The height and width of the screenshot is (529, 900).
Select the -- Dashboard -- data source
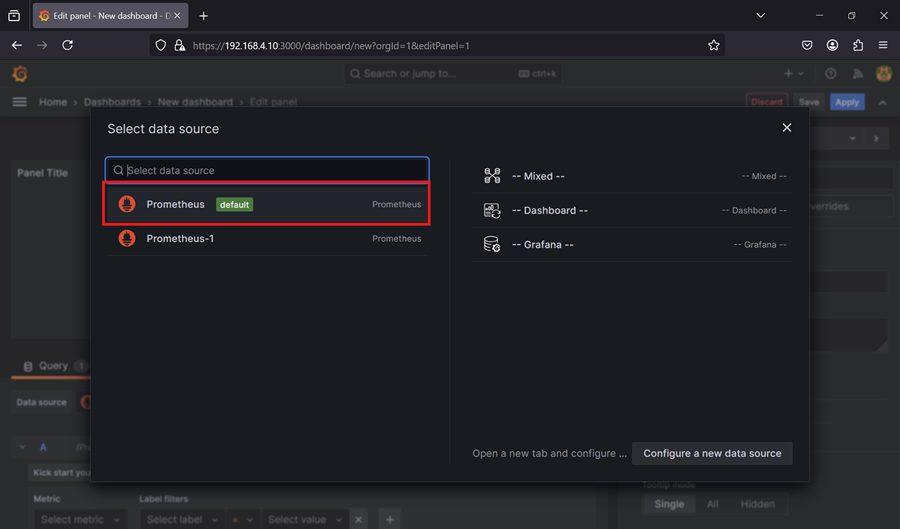point(633,211)
